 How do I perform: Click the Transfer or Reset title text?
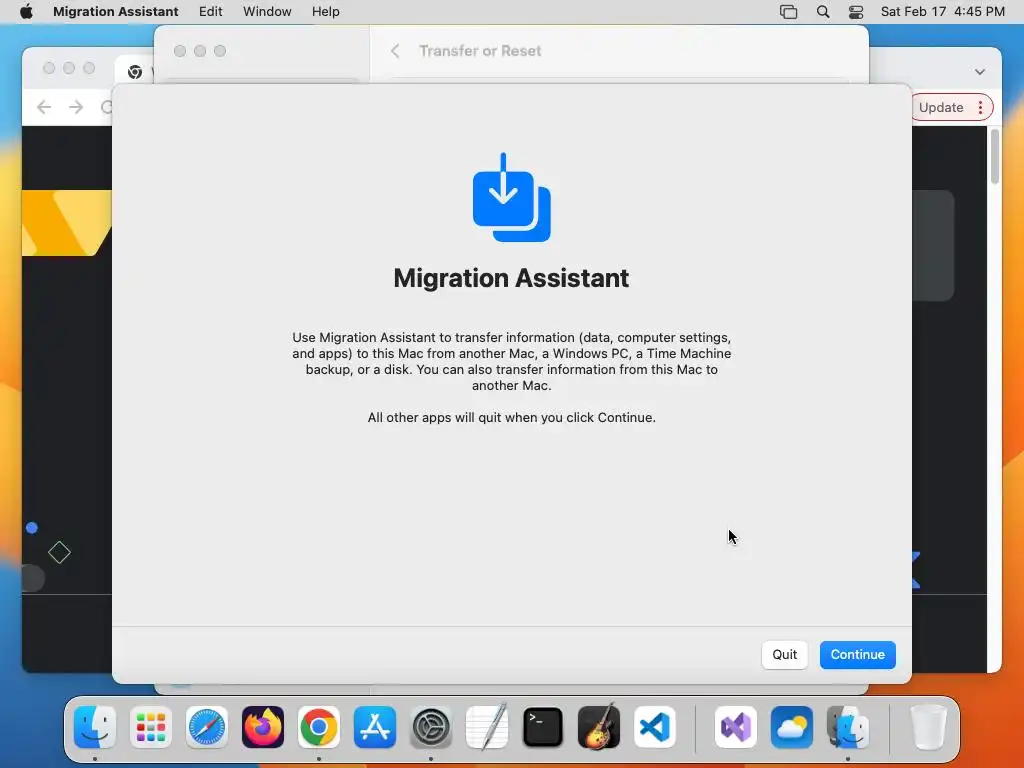point(480,51)
